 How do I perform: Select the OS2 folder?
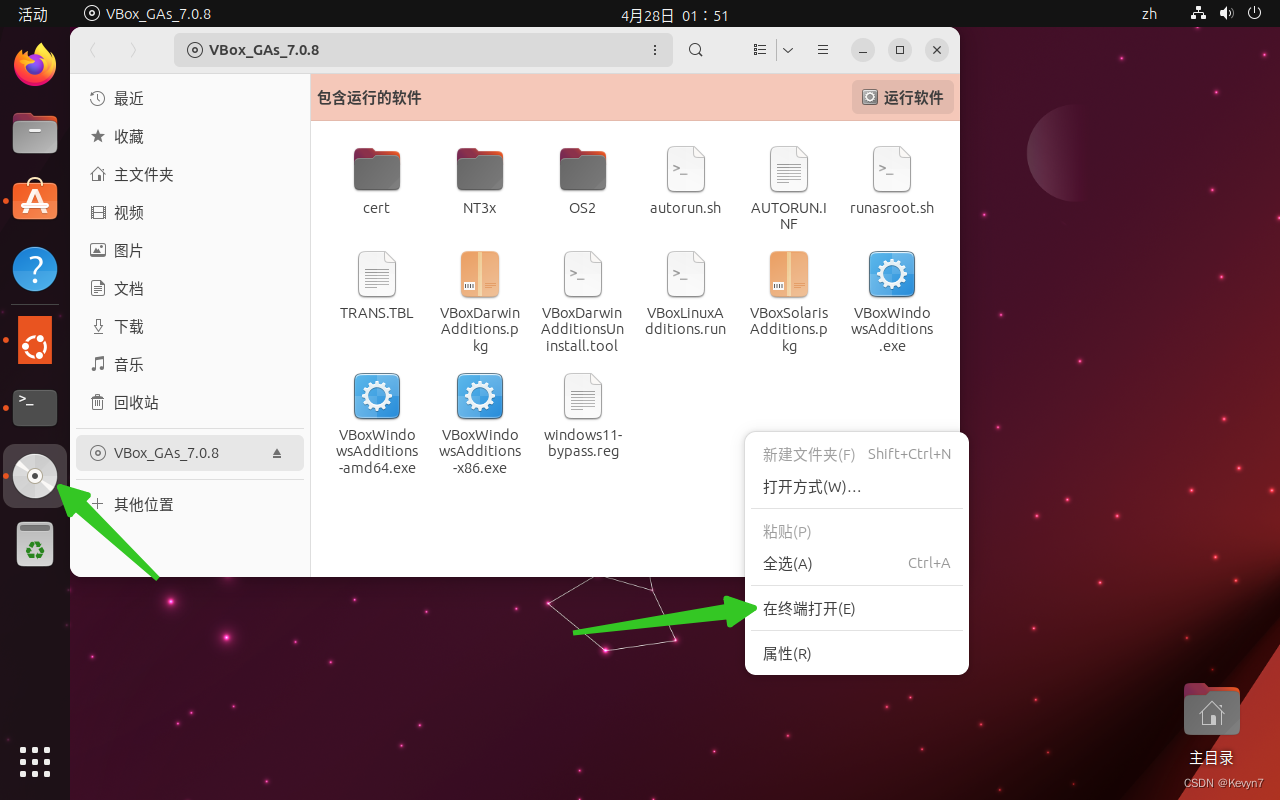click(x=583, y=181)
